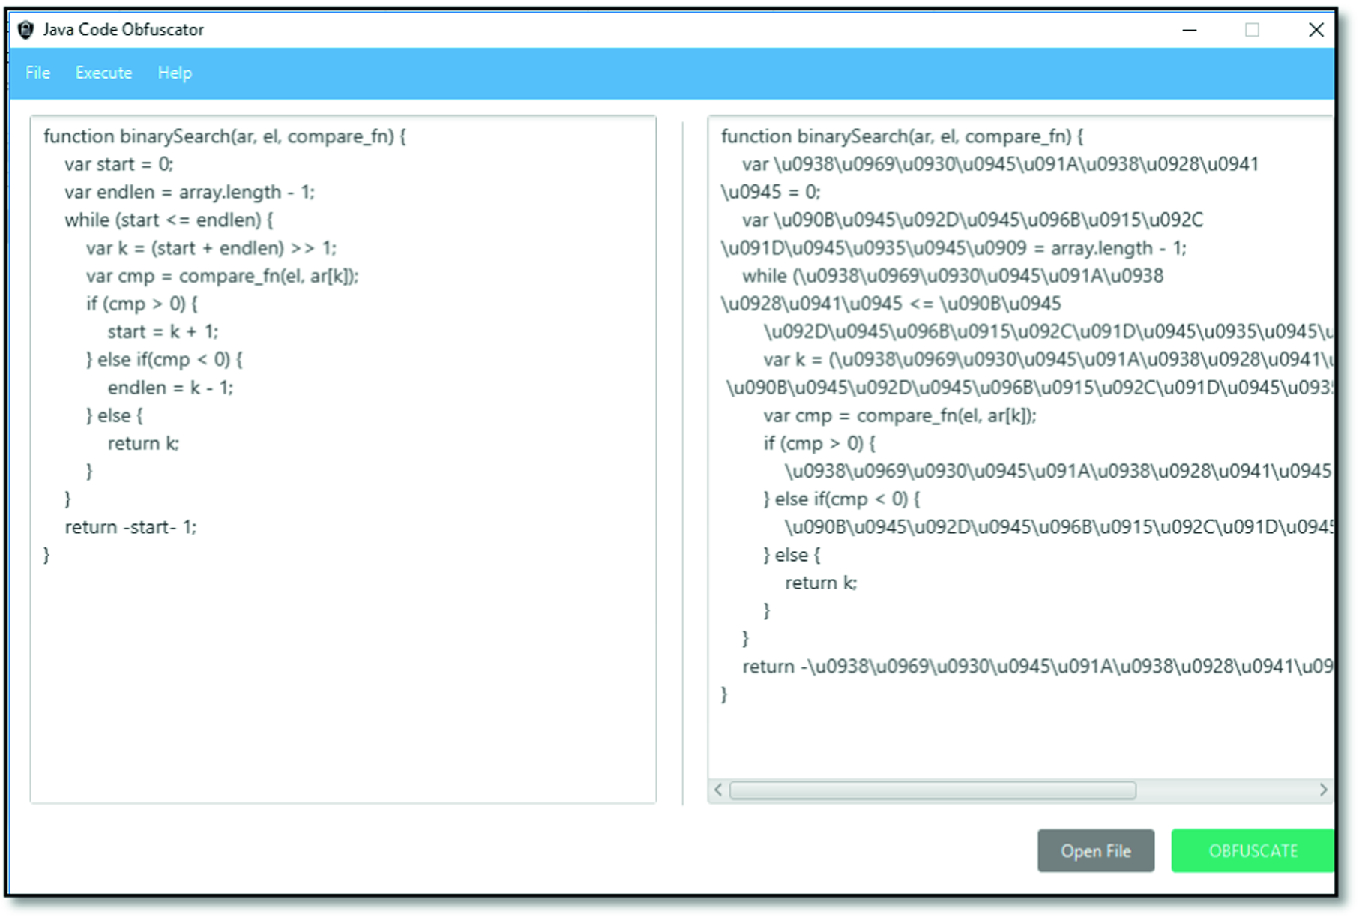Click the 'var endlen = array.length - 1;' line
The width and height of the screenshot is (1358, 917).
190,192
